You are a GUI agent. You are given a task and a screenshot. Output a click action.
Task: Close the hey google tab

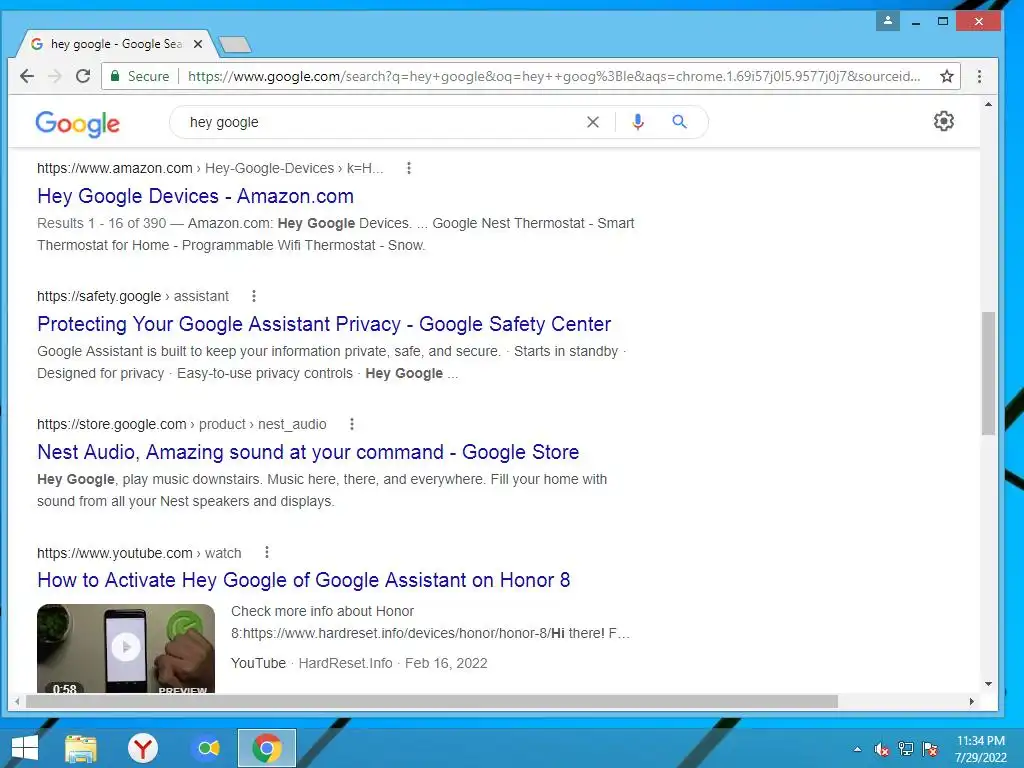tap(198, 44)
